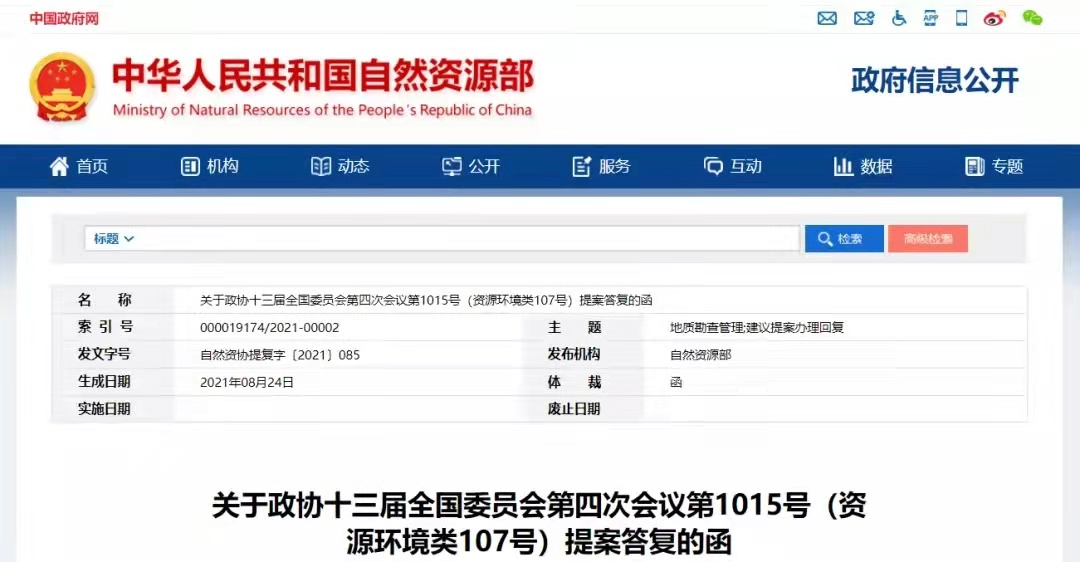Open the envelope-with-person mailbox icon
Screen dimensions: 1080x562
864,19
